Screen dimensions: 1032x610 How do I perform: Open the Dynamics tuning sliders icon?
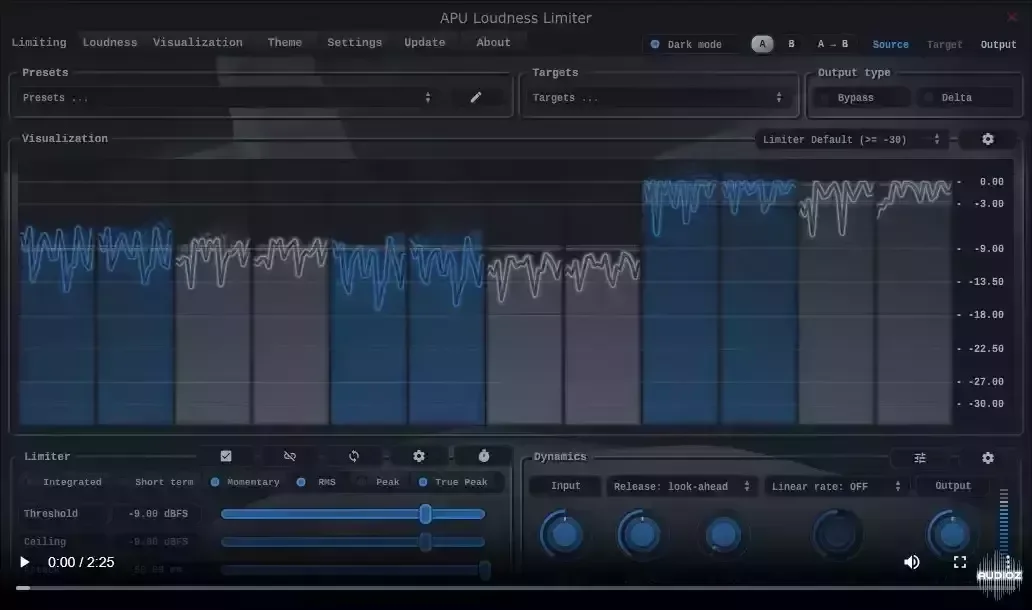pyautogui.click(x=920, y=457)
